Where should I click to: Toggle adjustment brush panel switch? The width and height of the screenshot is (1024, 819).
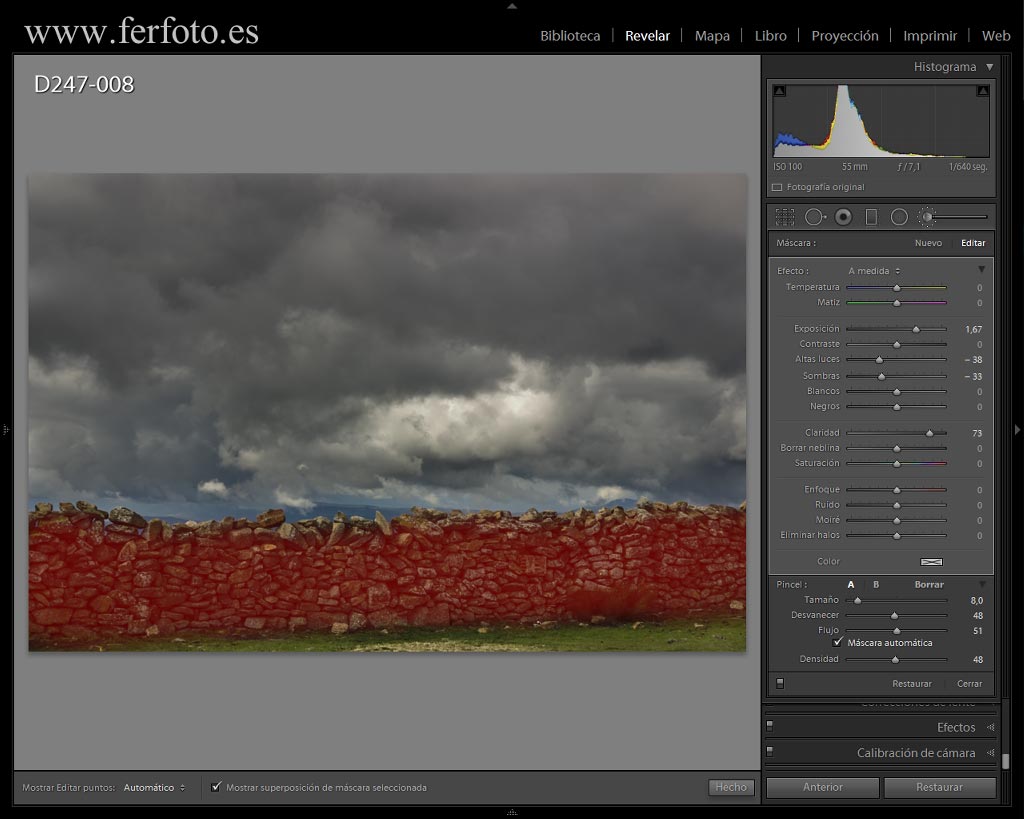[780, 684]
